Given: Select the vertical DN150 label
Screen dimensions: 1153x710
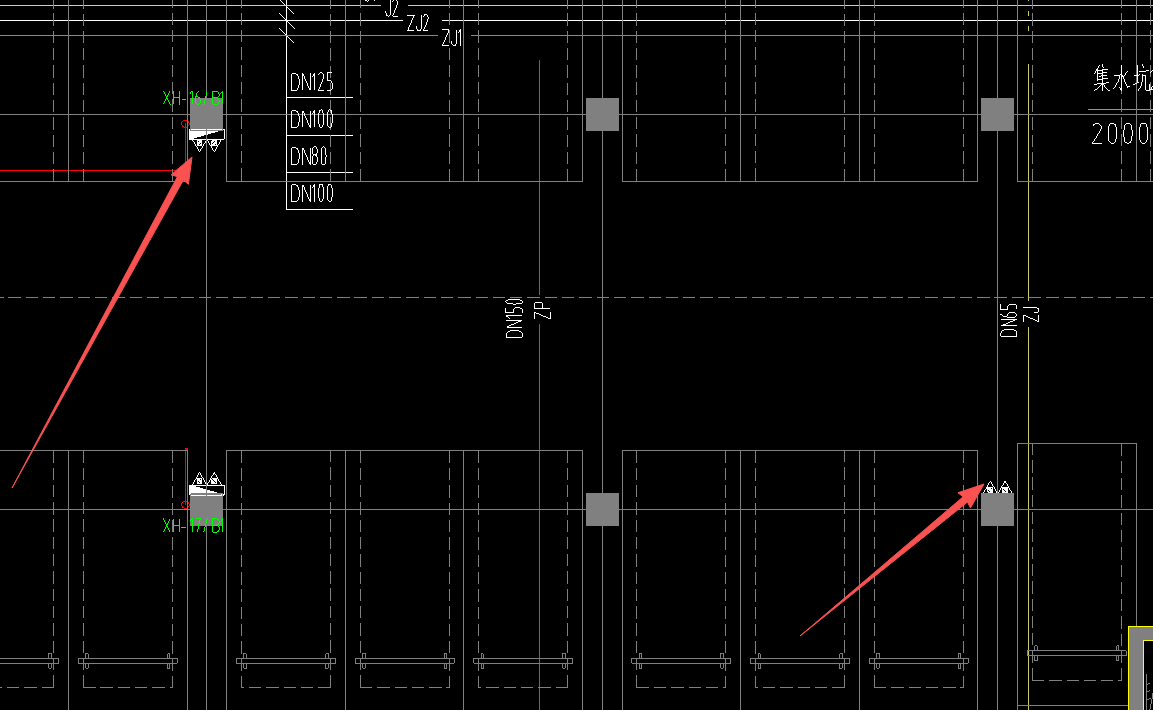Looking at the screenshot, I should pyautogui.click(x=514, y=318).
